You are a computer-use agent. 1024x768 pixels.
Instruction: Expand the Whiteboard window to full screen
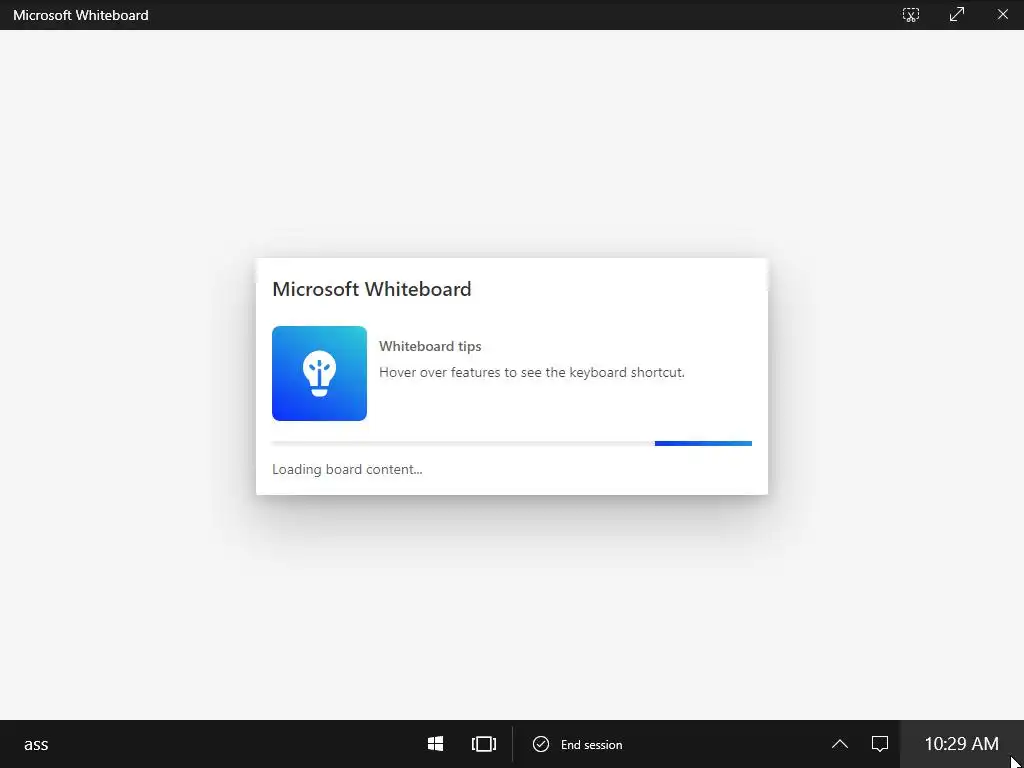click(x=957, y=14)
